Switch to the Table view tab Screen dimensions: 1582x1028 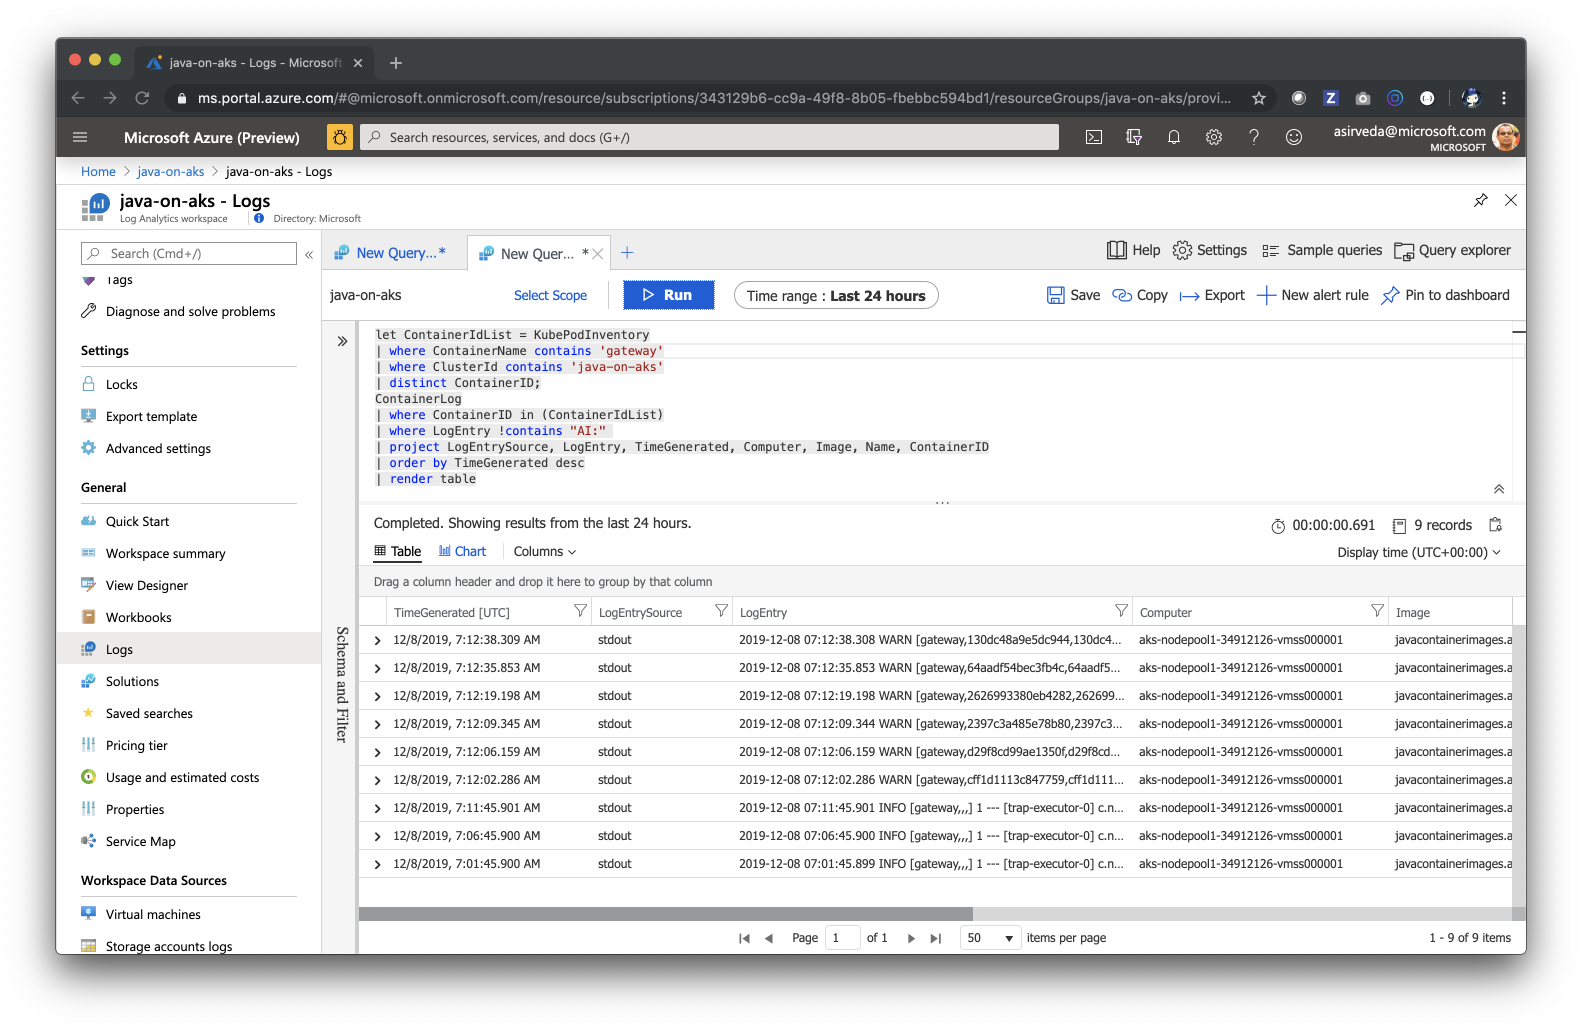(398, 551)
